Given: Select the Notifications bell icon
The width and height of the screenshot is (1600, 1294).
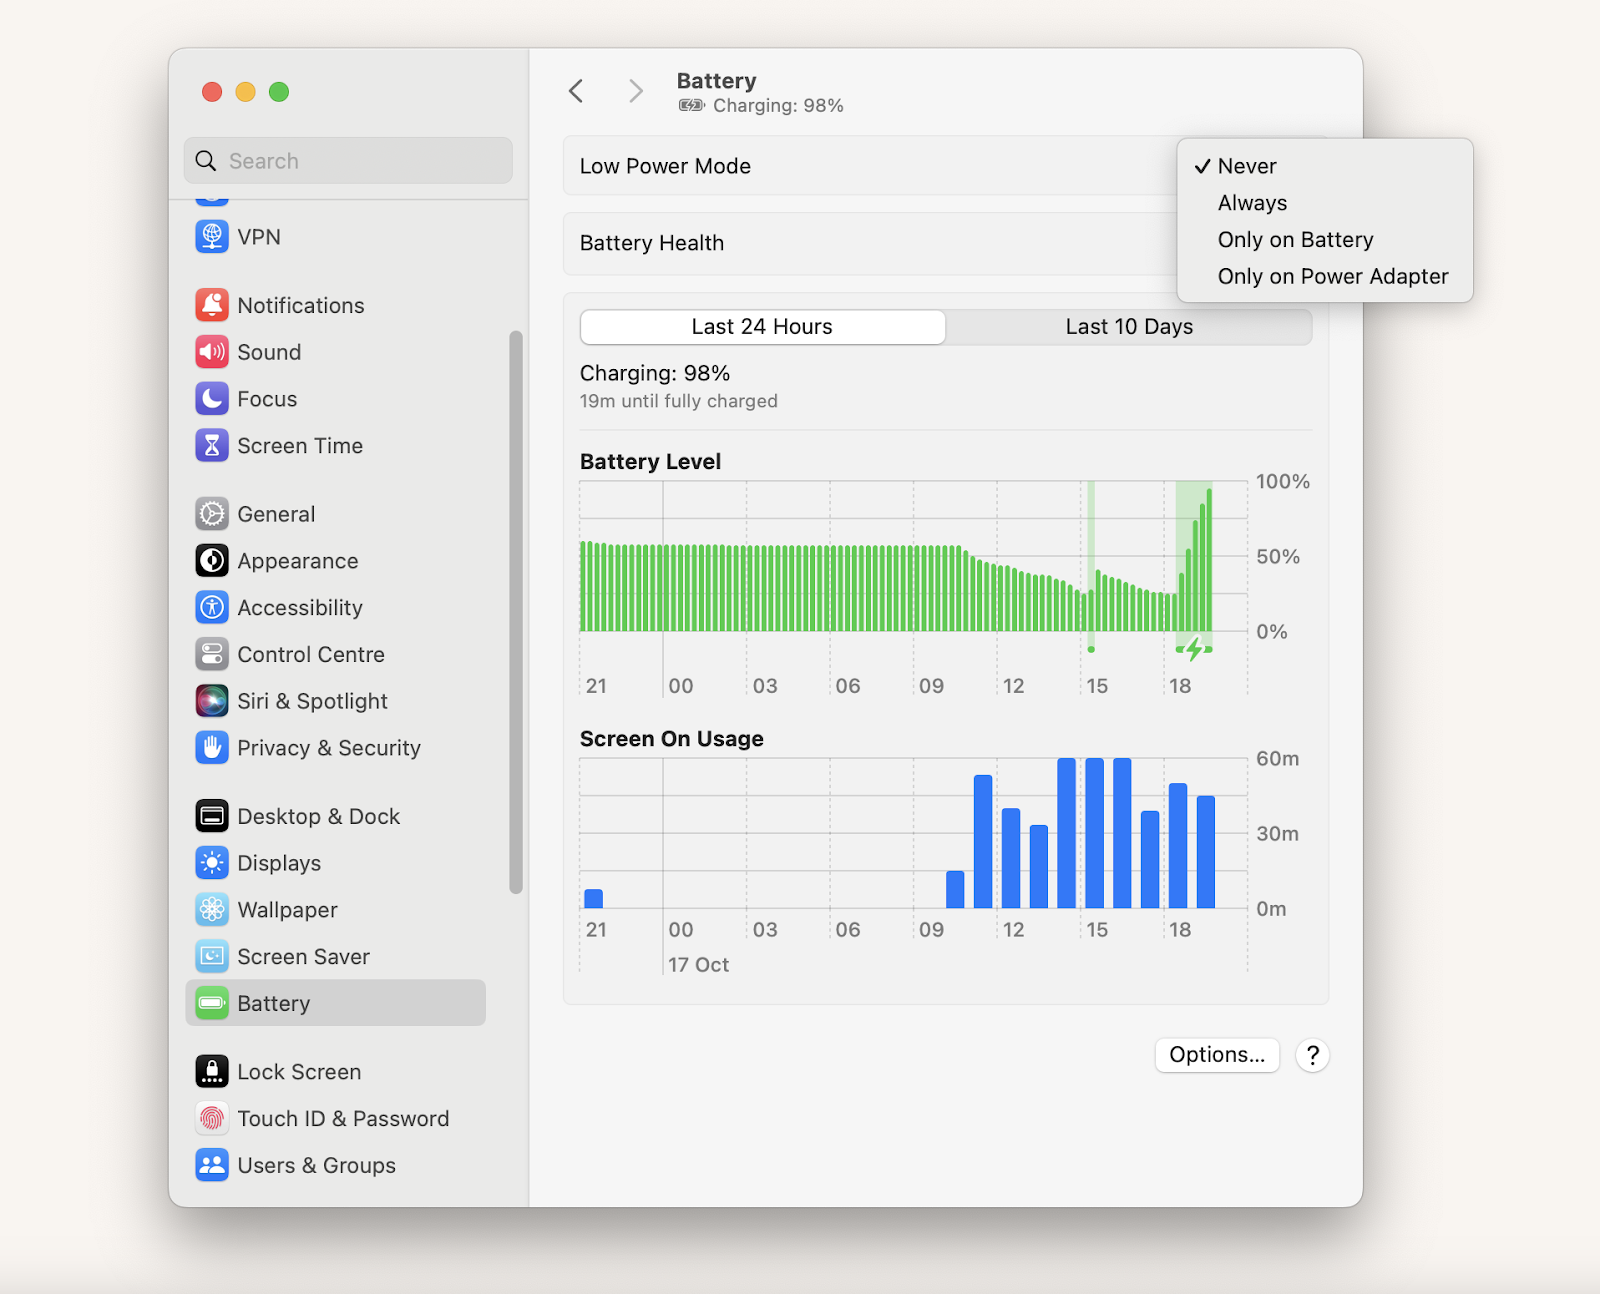Looking at the screenshot, I should click(x=212, y=305).
